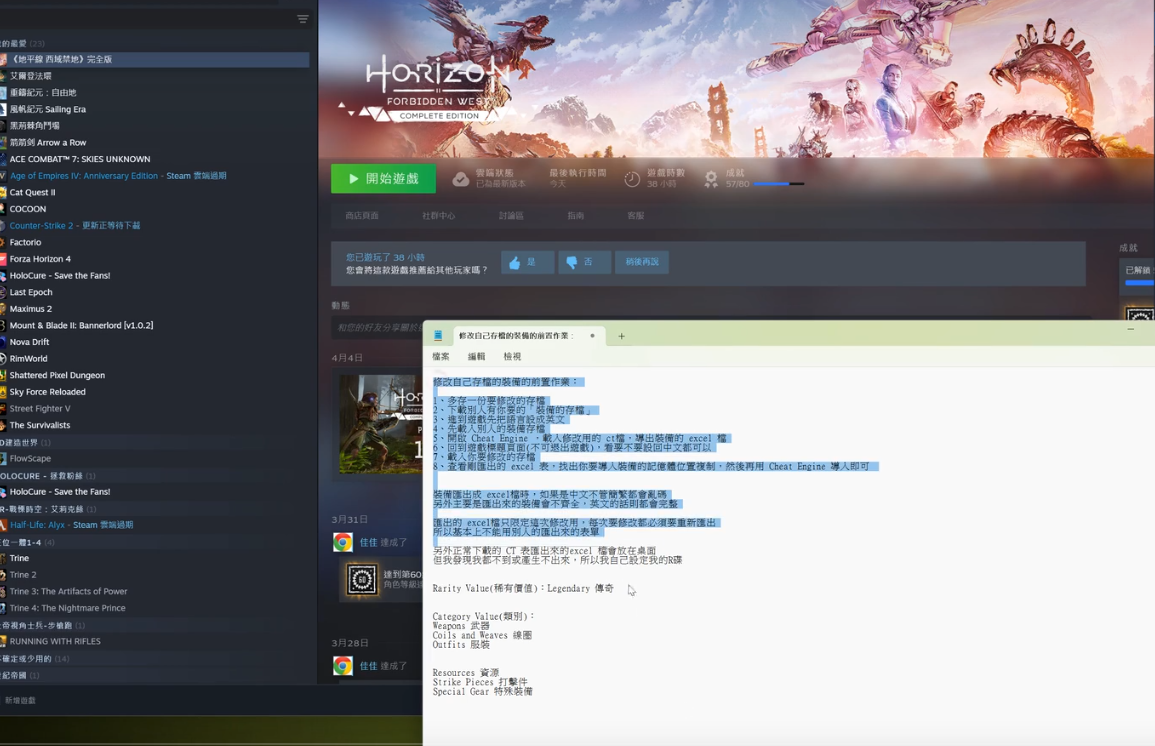Open the 佳佳 profile link under 3月28日
This screenshot has width=1155, height=746.
(368, 666)
